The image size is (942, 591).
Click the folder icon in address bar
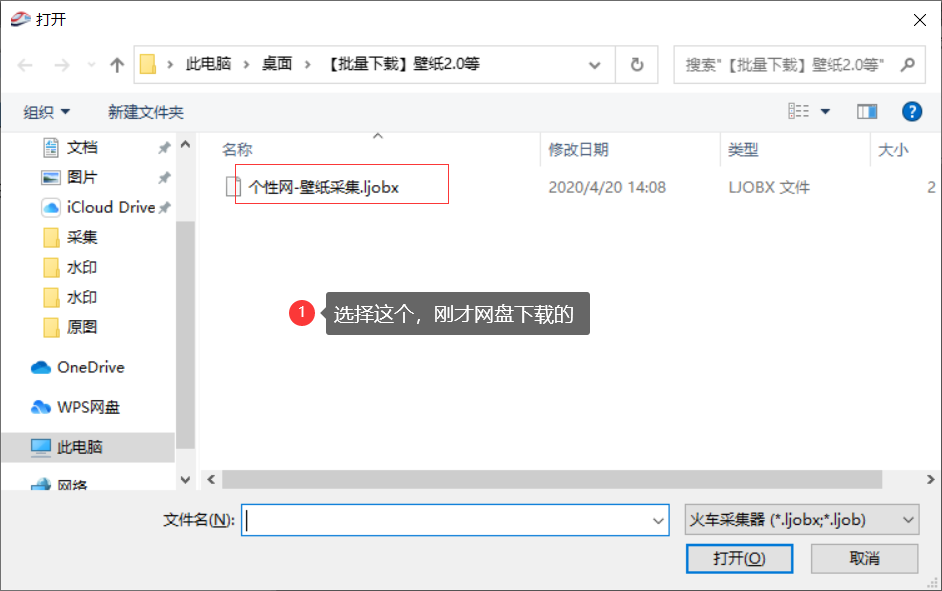[148, 64]
